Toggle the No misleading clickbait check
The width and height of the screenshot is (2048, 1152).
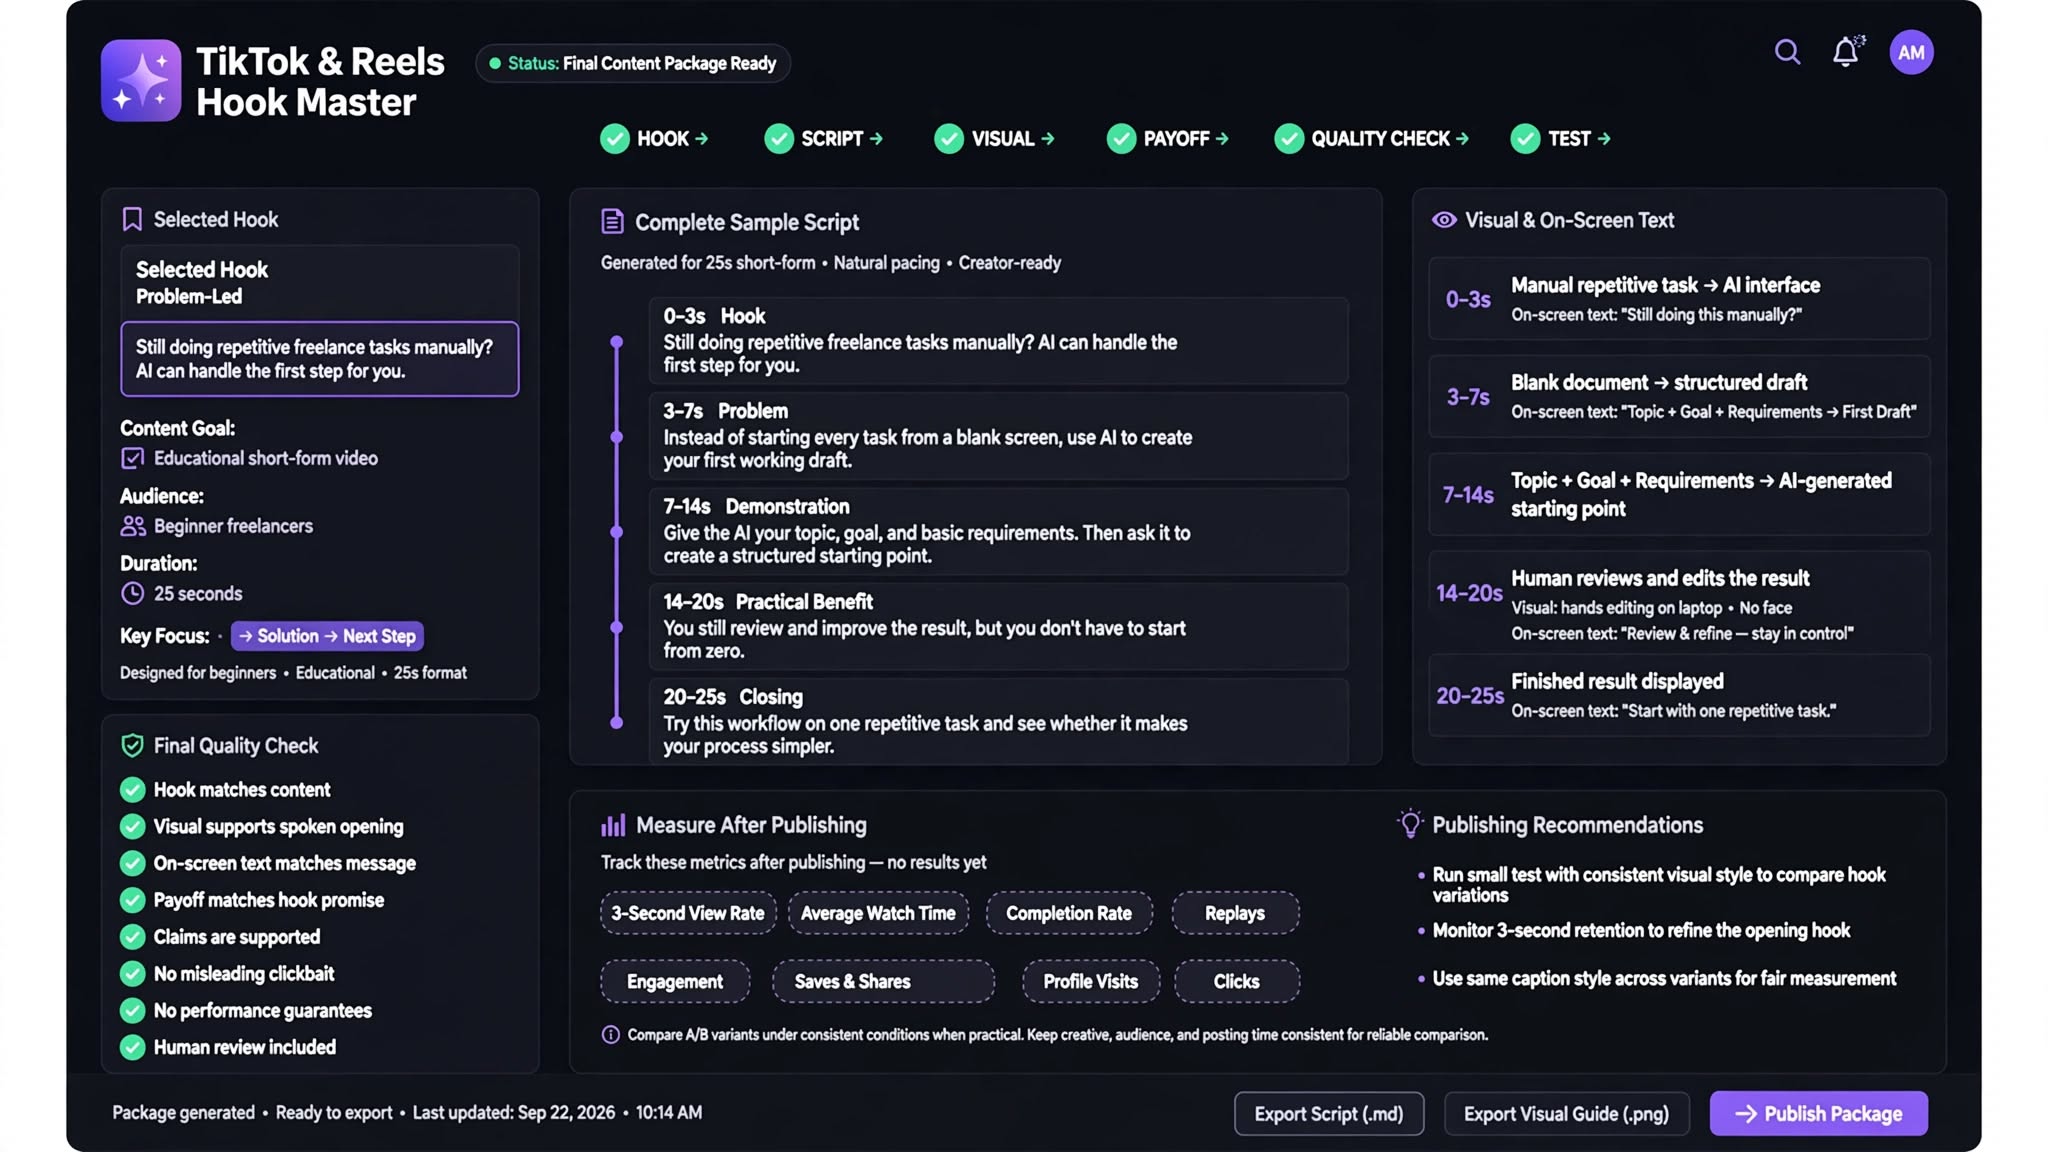132,974
